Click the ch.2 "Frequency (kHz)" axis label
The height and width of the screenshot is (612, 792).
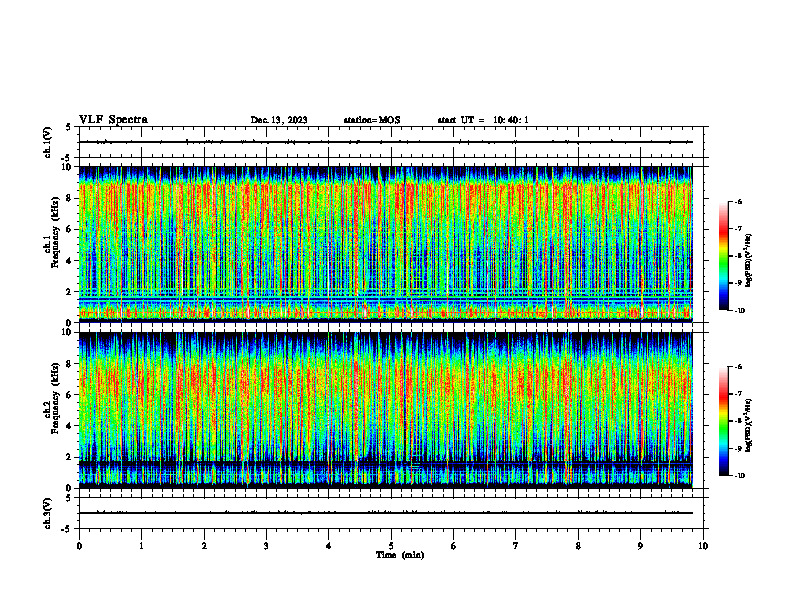55,397
